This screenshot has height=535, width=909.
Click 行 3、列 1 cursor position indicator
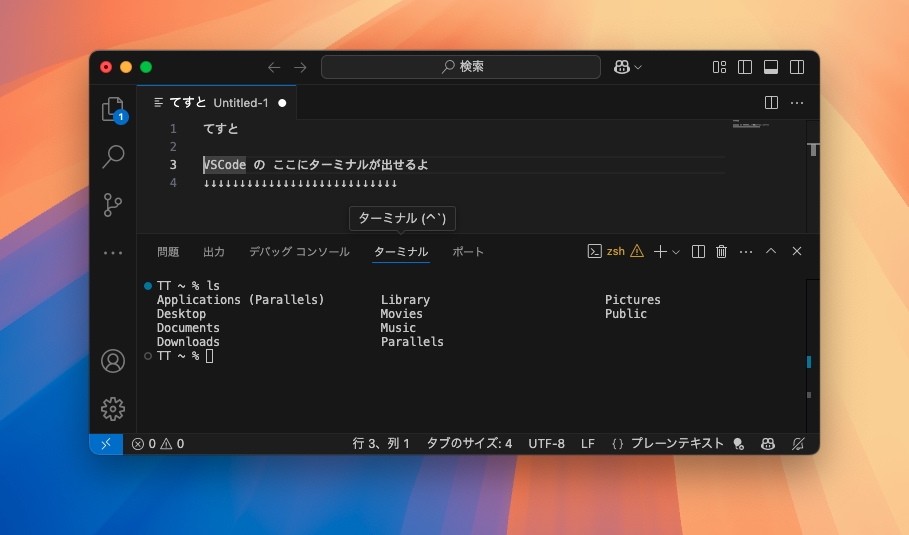pyautogui.click(x=381, y=444)
